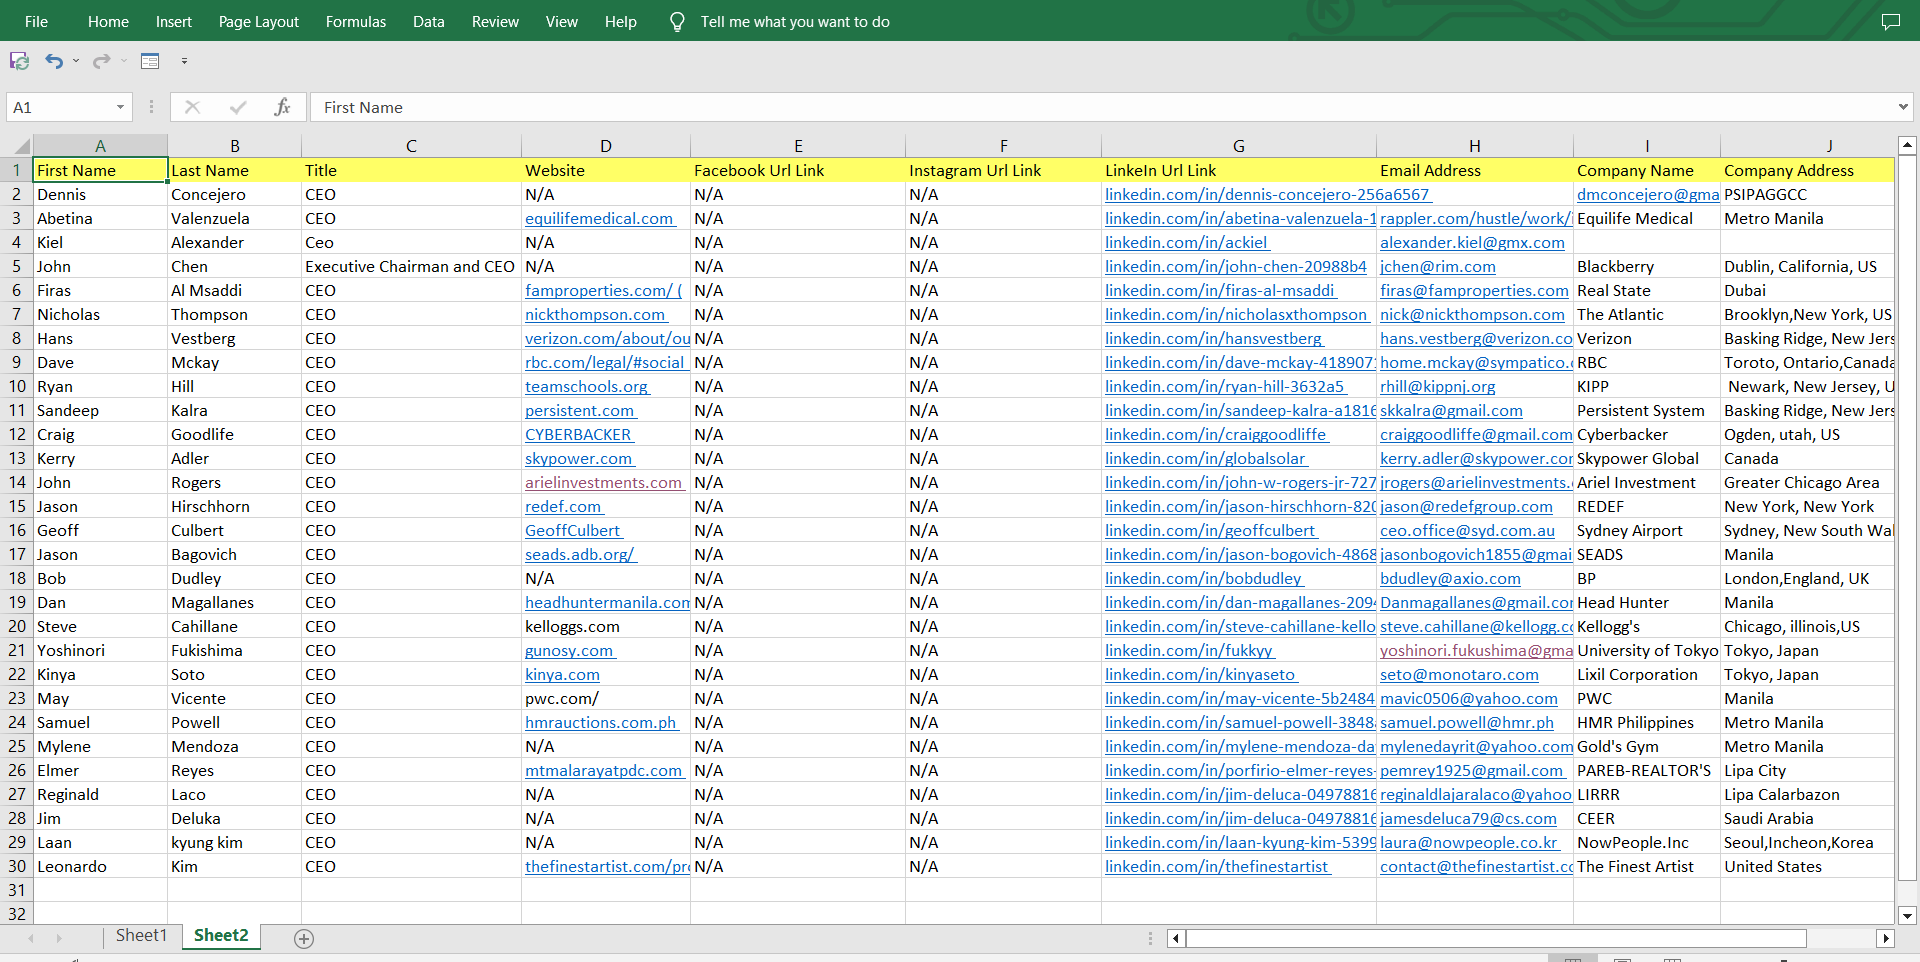Select the cell containing Saudi Arabia
This screenshot has height=962, width=1920.
(x=1807, y=818)
